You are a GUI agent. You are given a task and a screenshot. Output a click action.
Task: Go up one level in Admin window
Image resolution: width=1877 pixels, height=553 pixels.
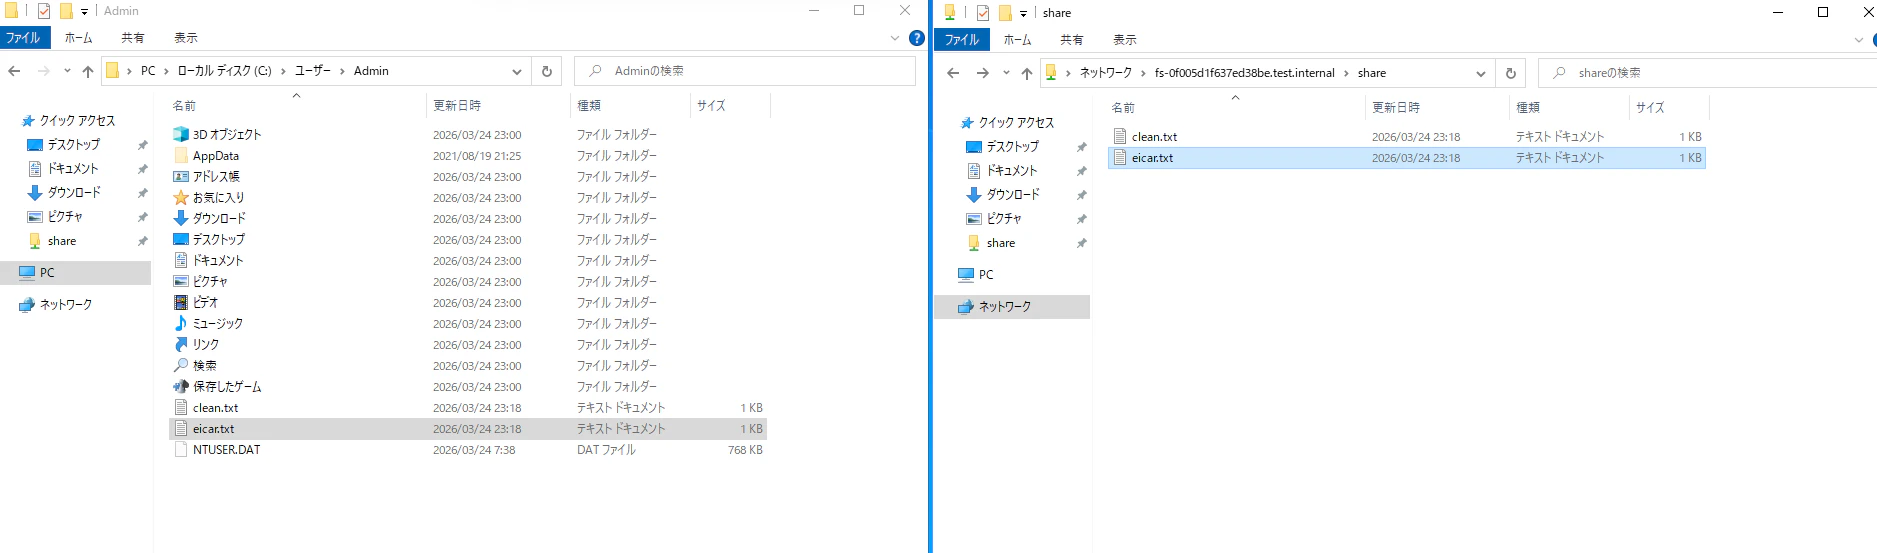pyautogui.click(x=88, y=71)
